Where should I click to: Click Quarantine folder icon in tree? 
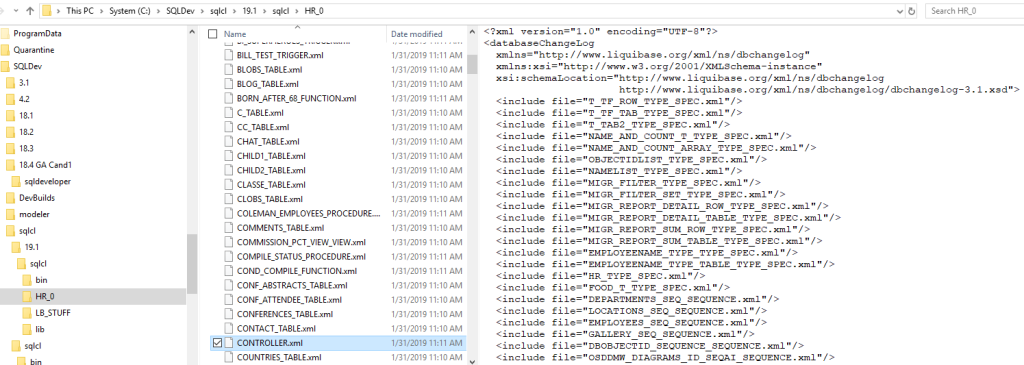5,50
